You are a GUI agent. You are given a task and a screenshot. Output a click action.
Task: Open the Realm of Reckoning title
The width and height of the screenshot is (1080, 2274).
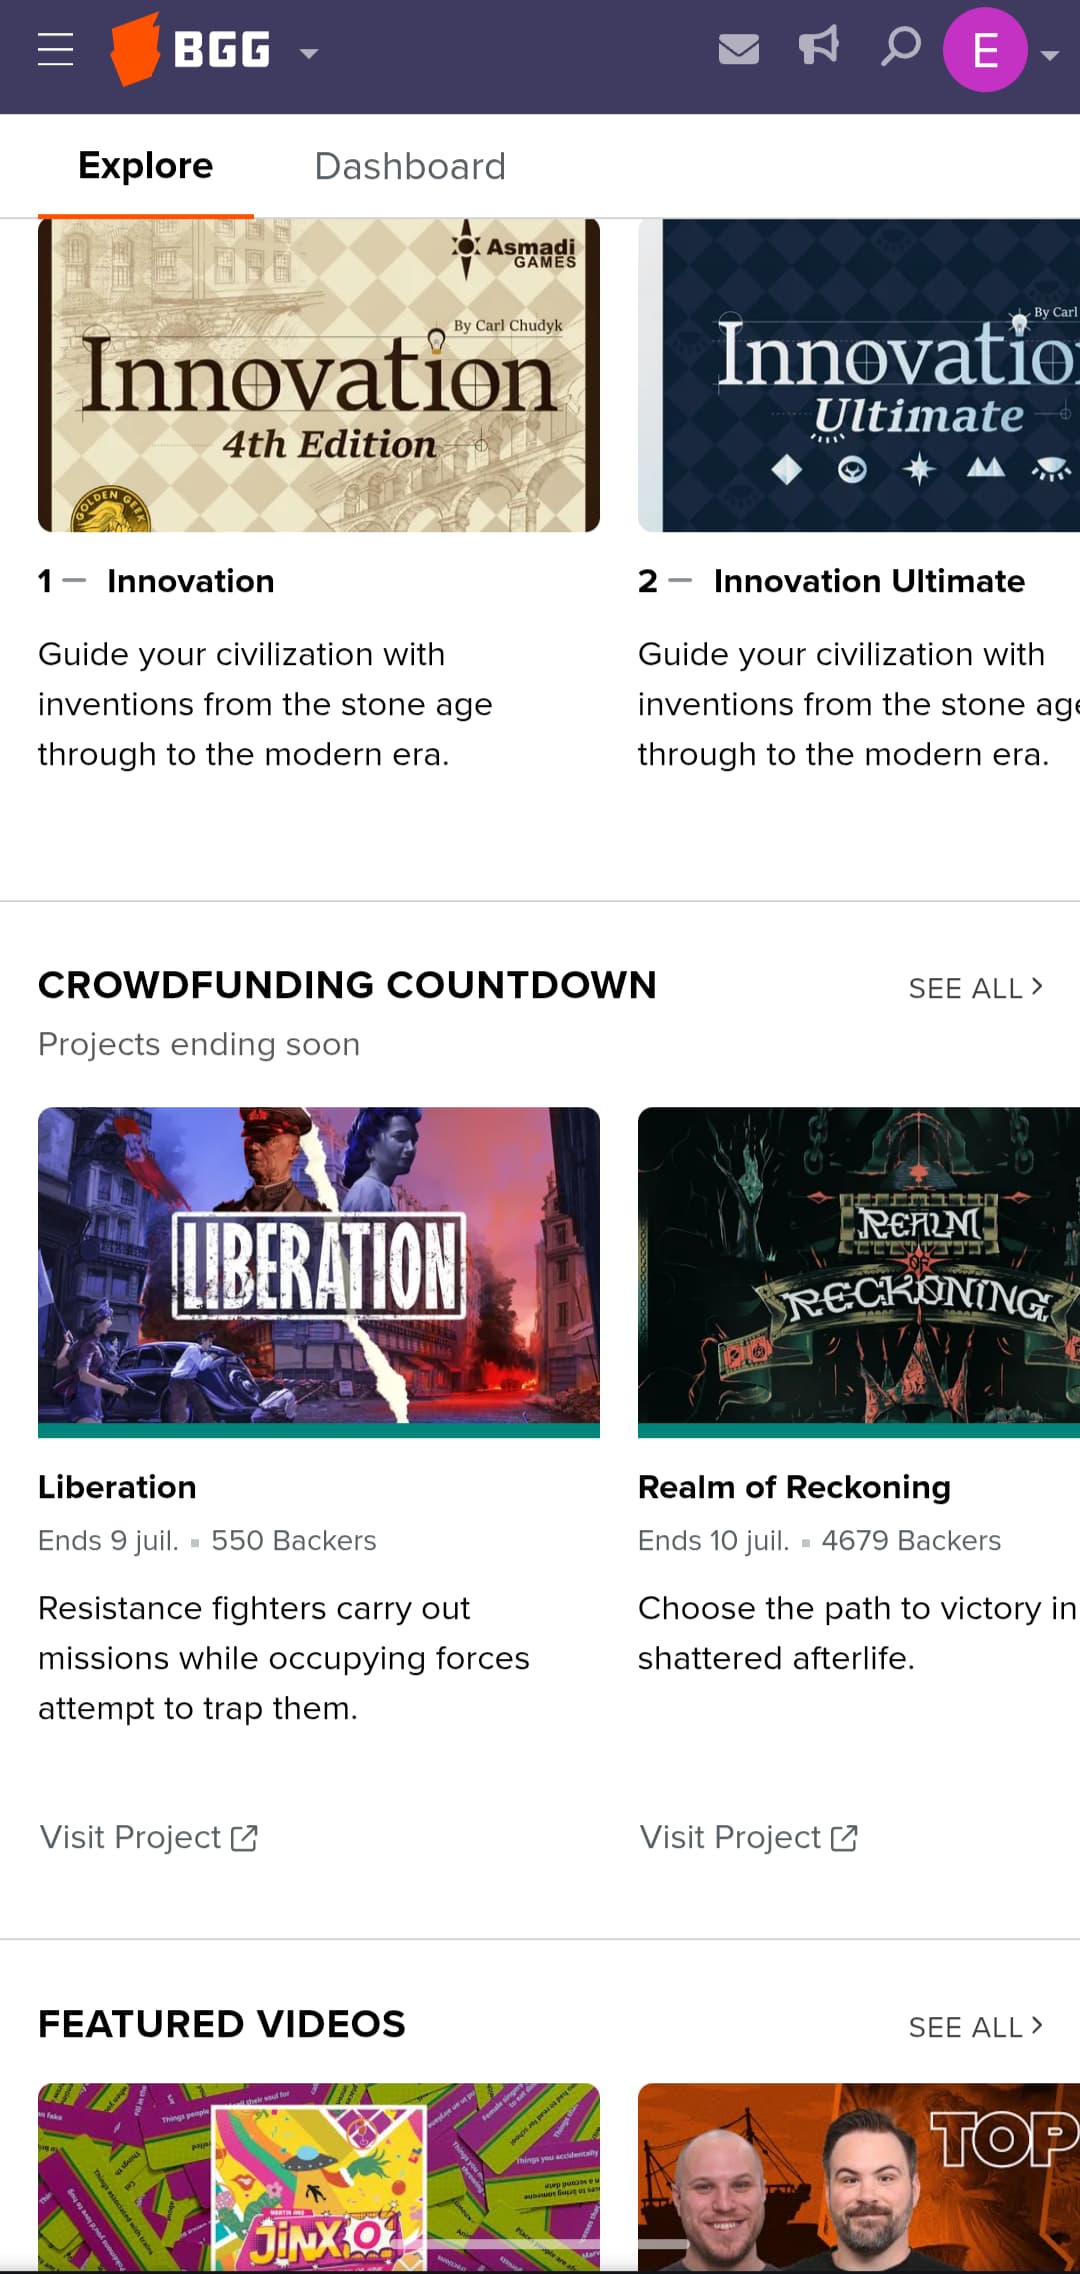coord(794,1487)
